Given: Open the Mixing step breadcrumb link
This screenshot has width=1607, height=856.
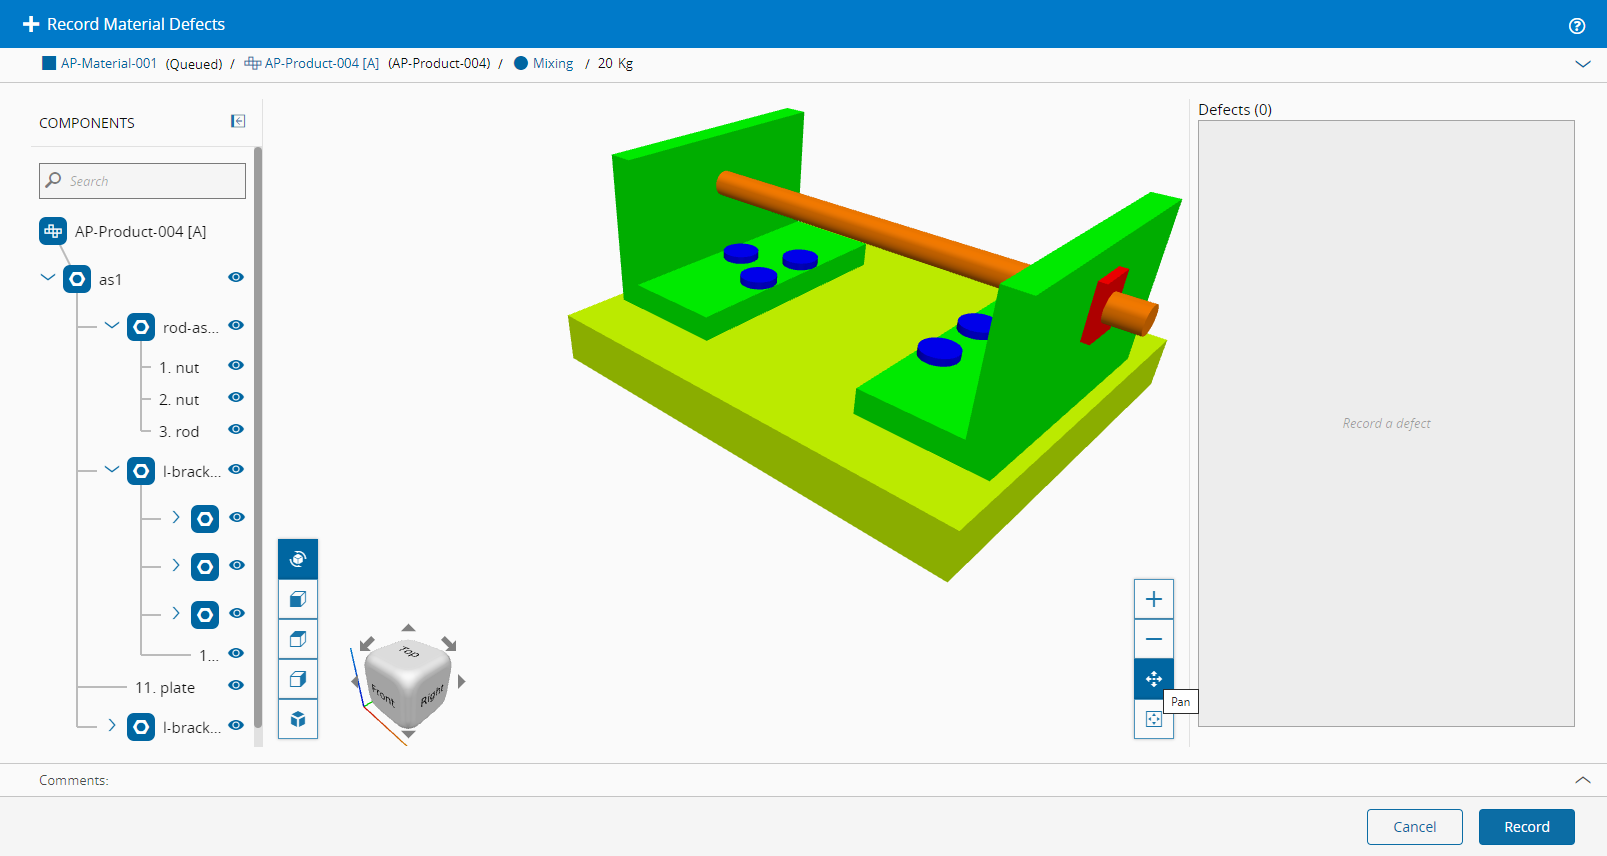Looking at the screenshot, I should (x=553, y=63).
